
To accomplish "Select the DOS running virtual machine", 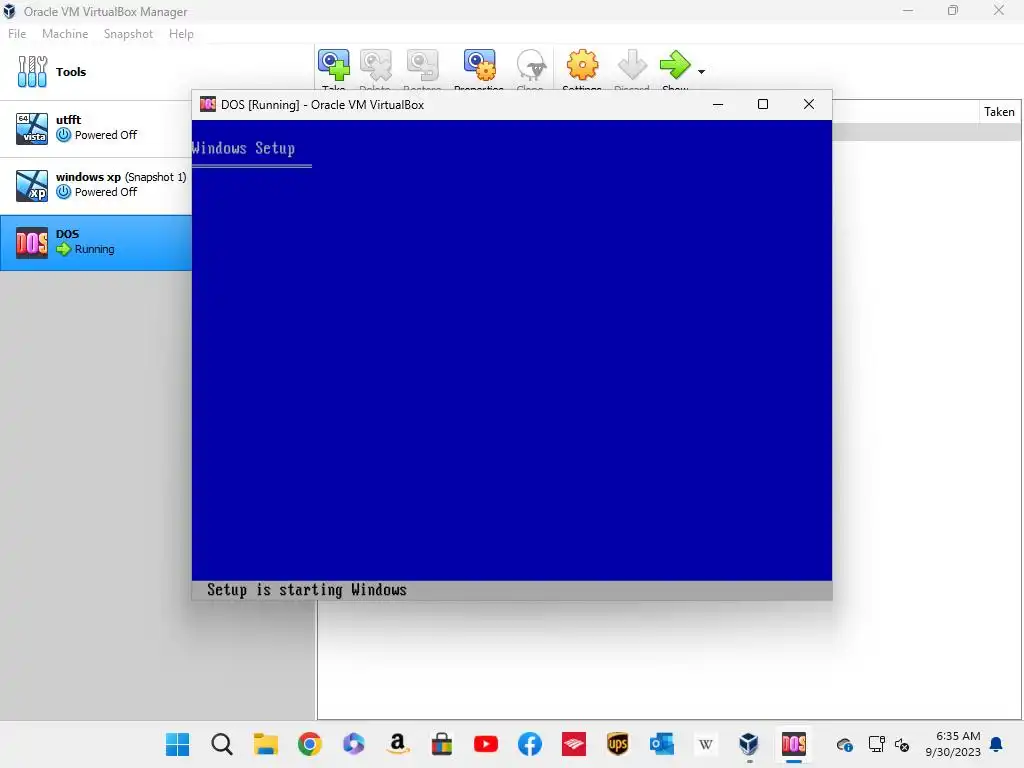I will click(x=96, y=242).
